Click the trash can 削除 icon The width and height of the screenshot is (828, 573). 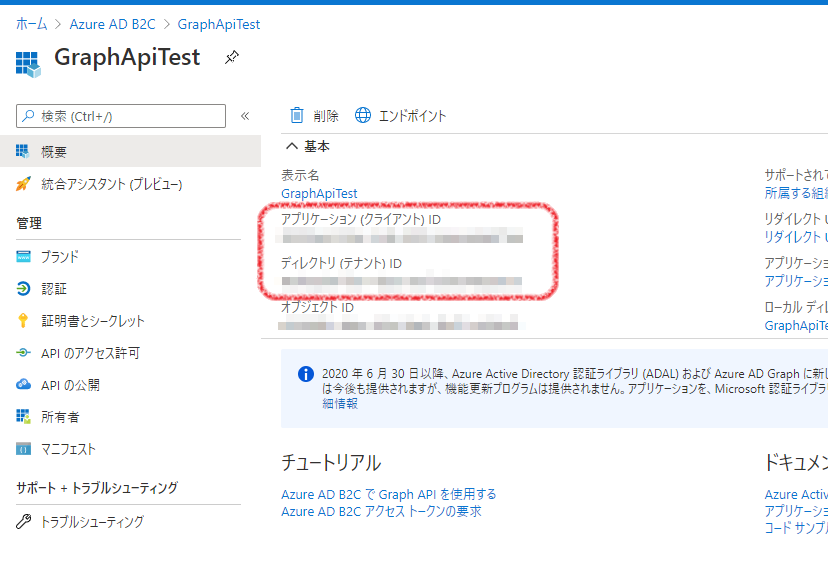[x=297, y=115]
